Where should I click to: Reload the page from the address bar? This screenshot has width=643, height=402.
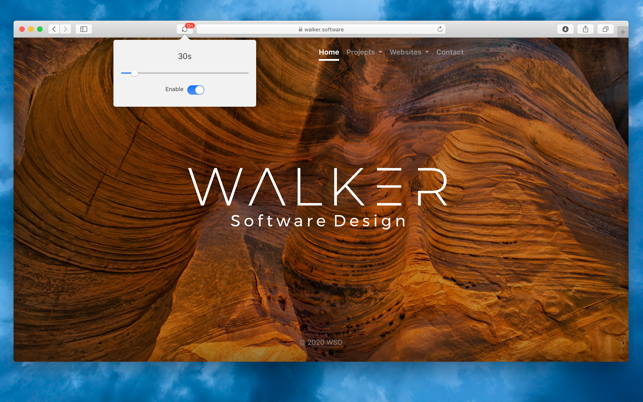click(440, 29)
